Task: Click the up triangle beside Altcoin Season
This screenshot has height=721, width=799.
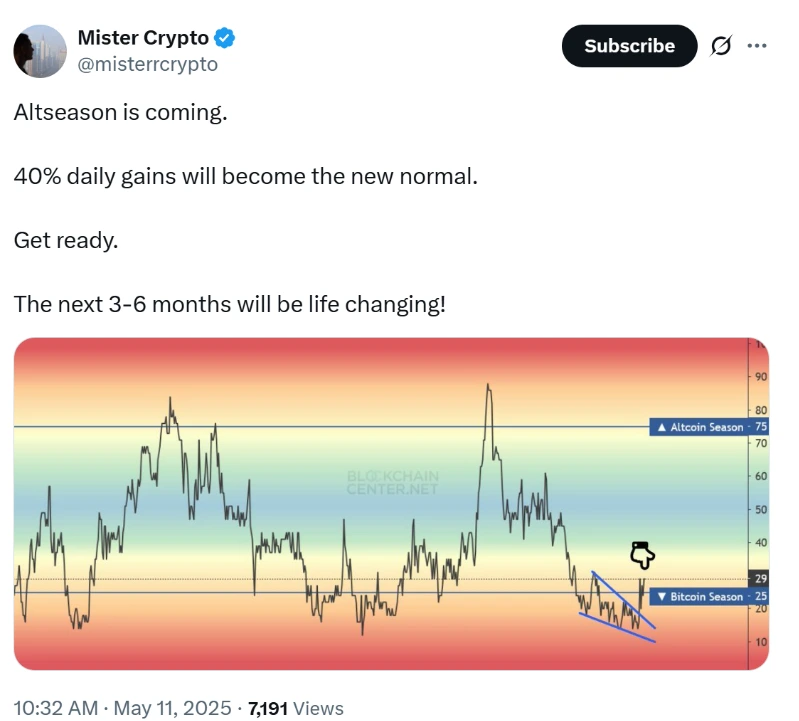Action: pos(661,427)
